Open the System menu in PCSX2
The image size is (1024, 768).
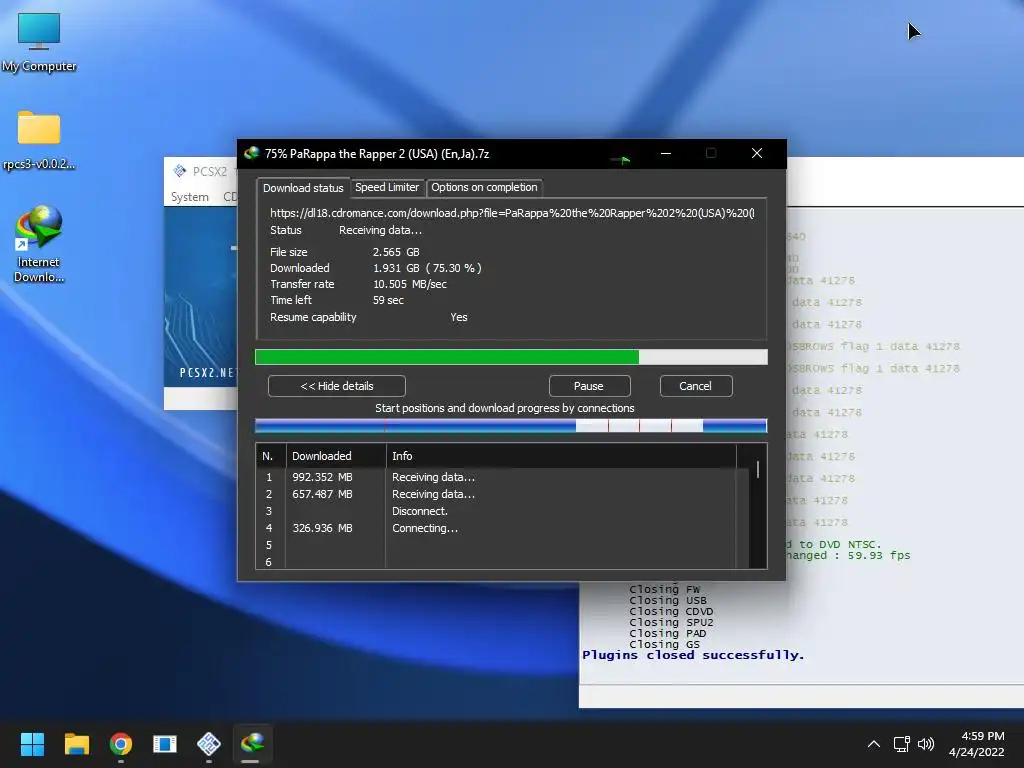coord(190,197)
